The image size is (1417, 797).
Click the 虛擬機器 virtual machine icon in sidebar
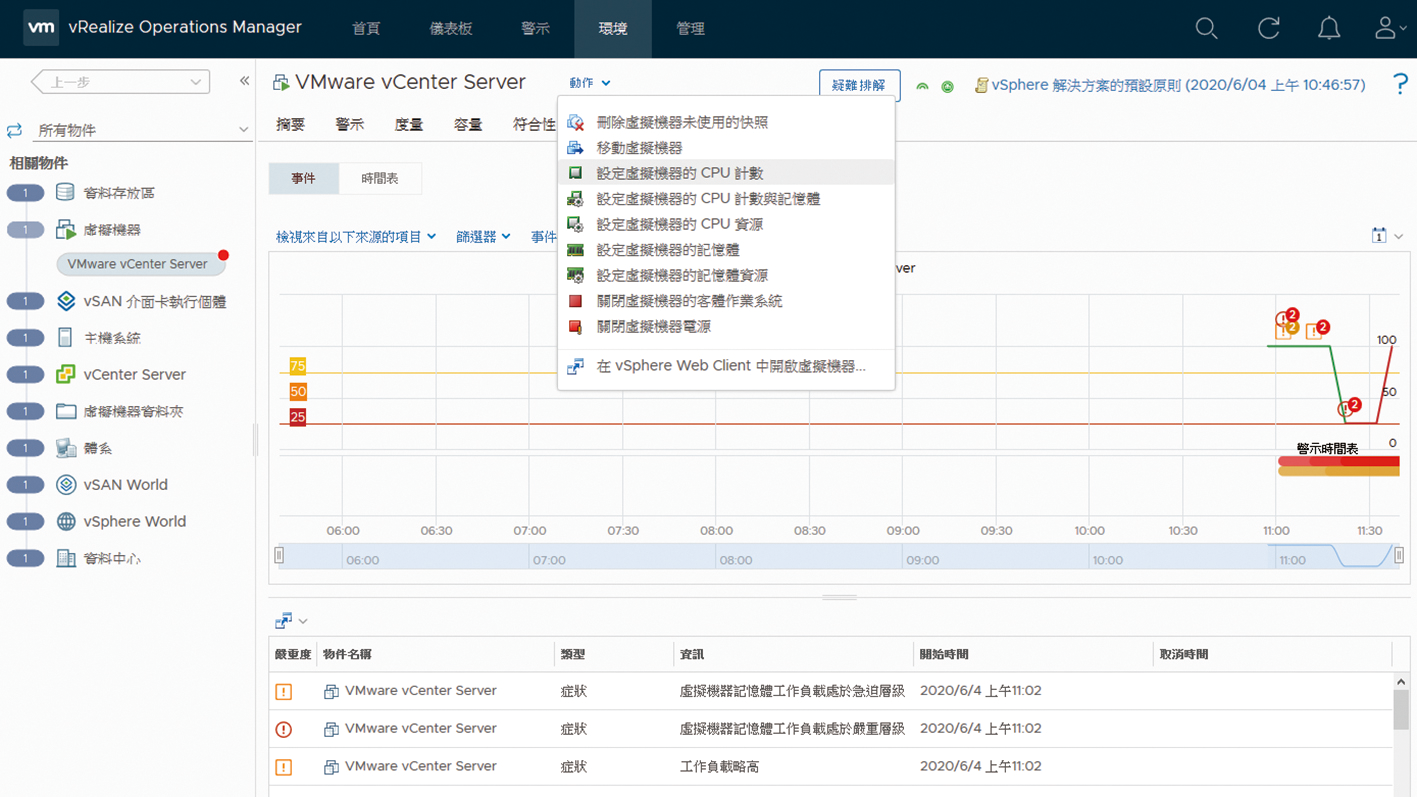[66, 230]
